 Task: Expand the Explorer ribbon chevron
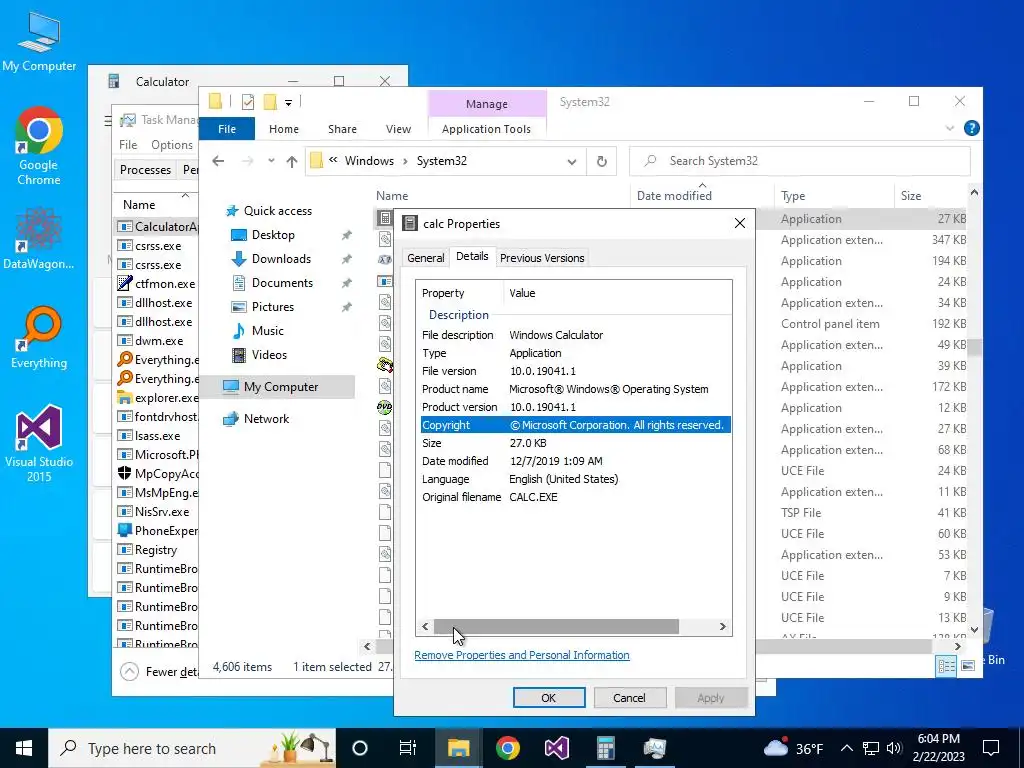[950, 129]
